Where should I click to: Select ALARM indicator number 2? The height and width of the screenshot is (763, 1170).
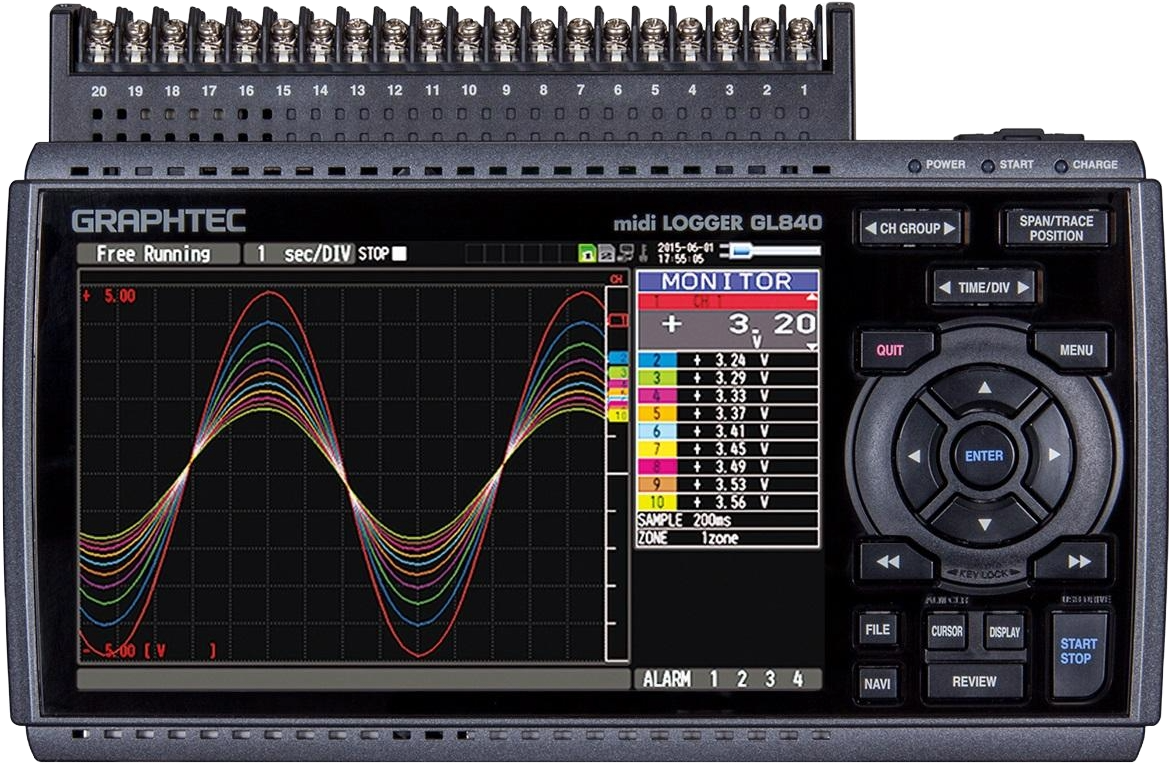[742, 679]
